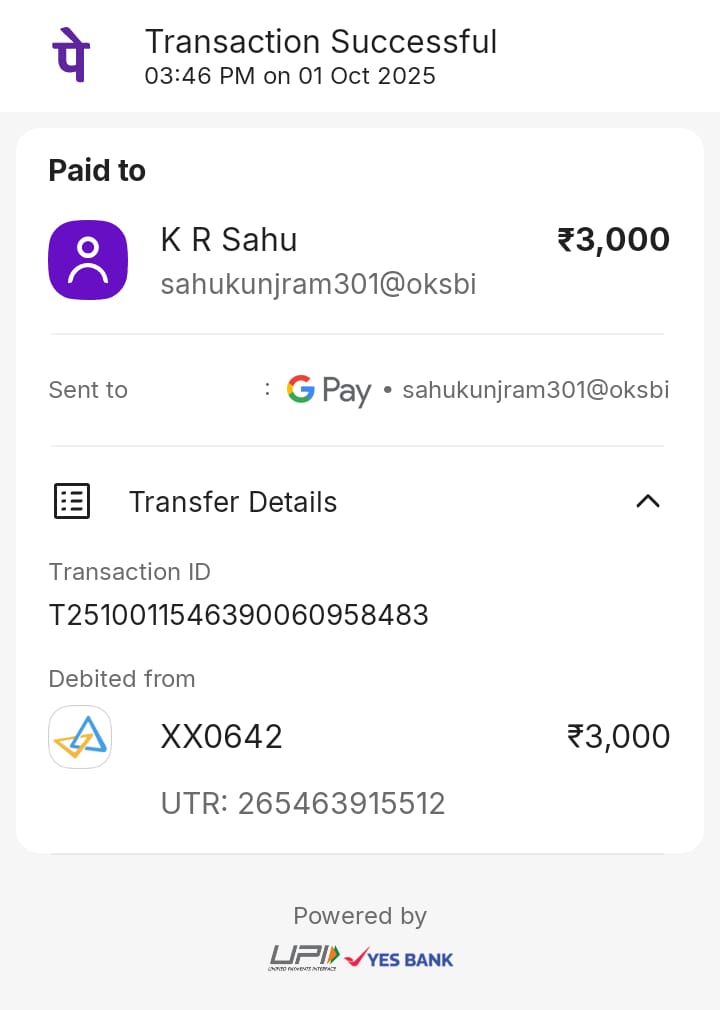The image size is (720, 1010).
Task: Tap the UPI logo
Action: (304, 957)
